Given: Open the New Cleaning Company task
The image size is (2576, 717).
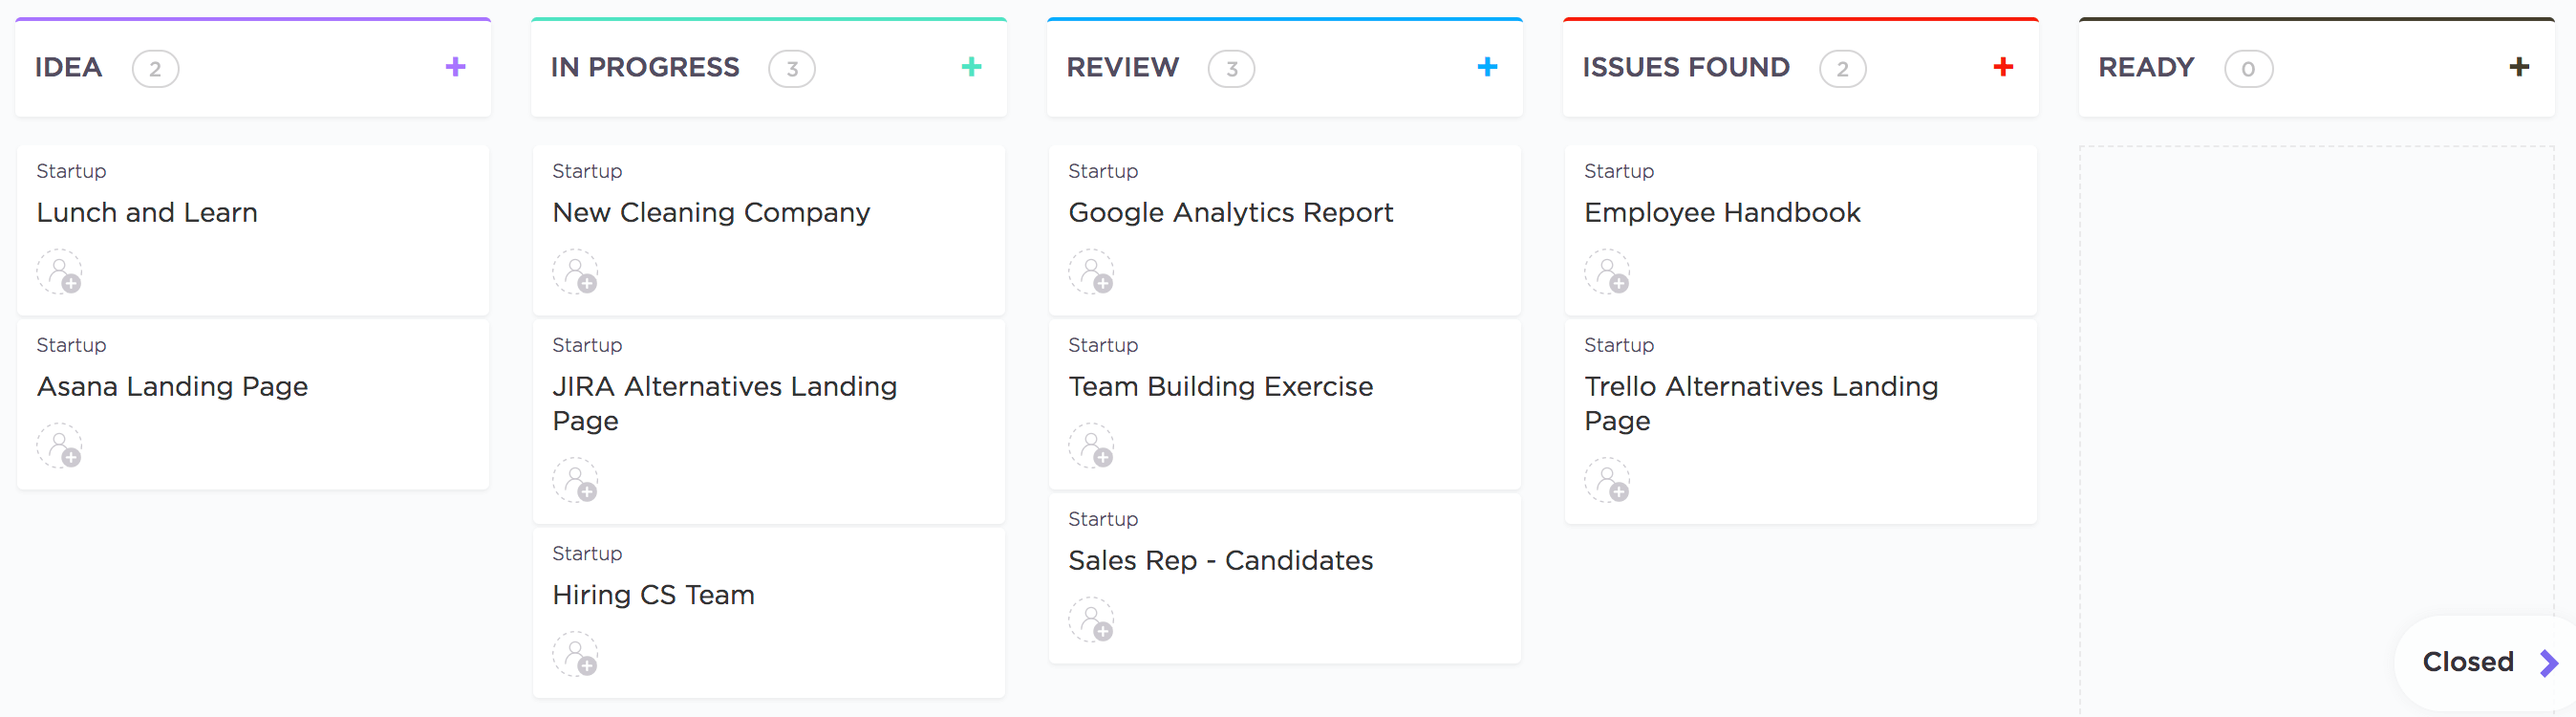Looking at the screenshot, I should 711,212.
